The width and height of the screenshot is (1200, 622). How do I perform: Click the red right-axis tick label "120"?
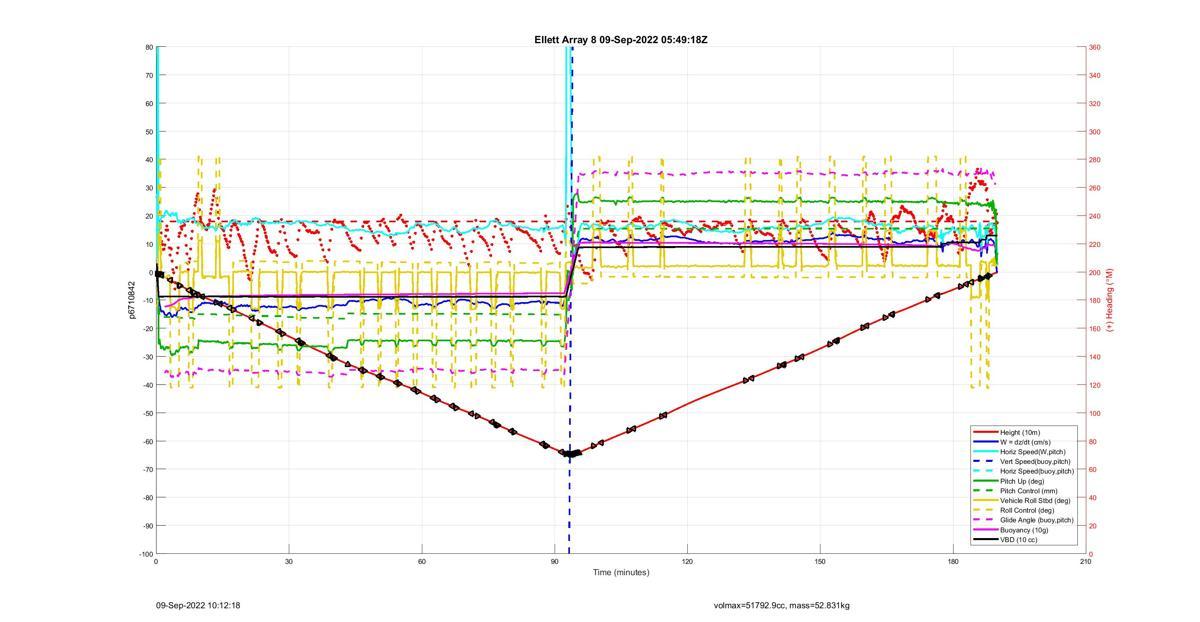(1094, 385)
